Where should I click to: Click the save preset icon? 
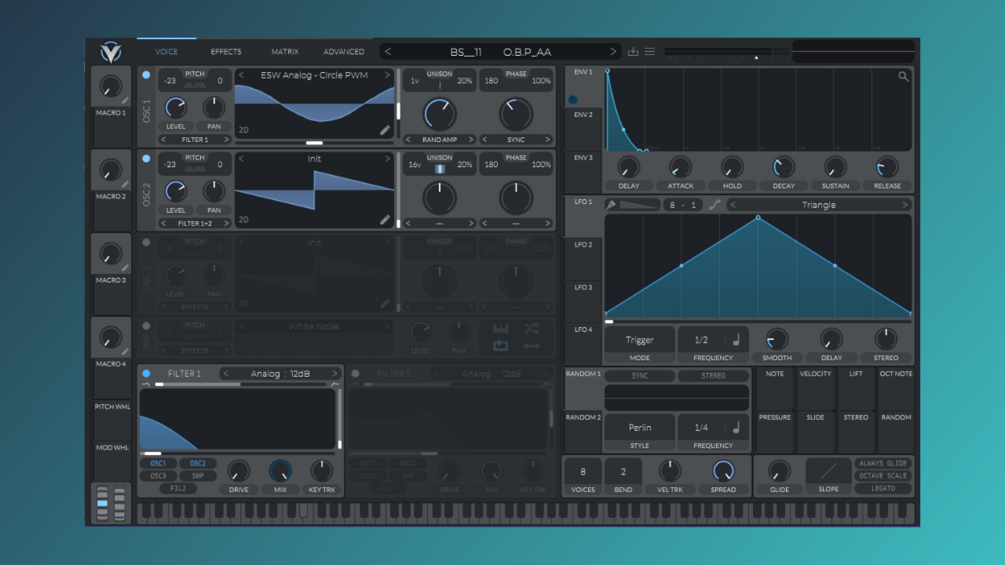tap(633, 52)
